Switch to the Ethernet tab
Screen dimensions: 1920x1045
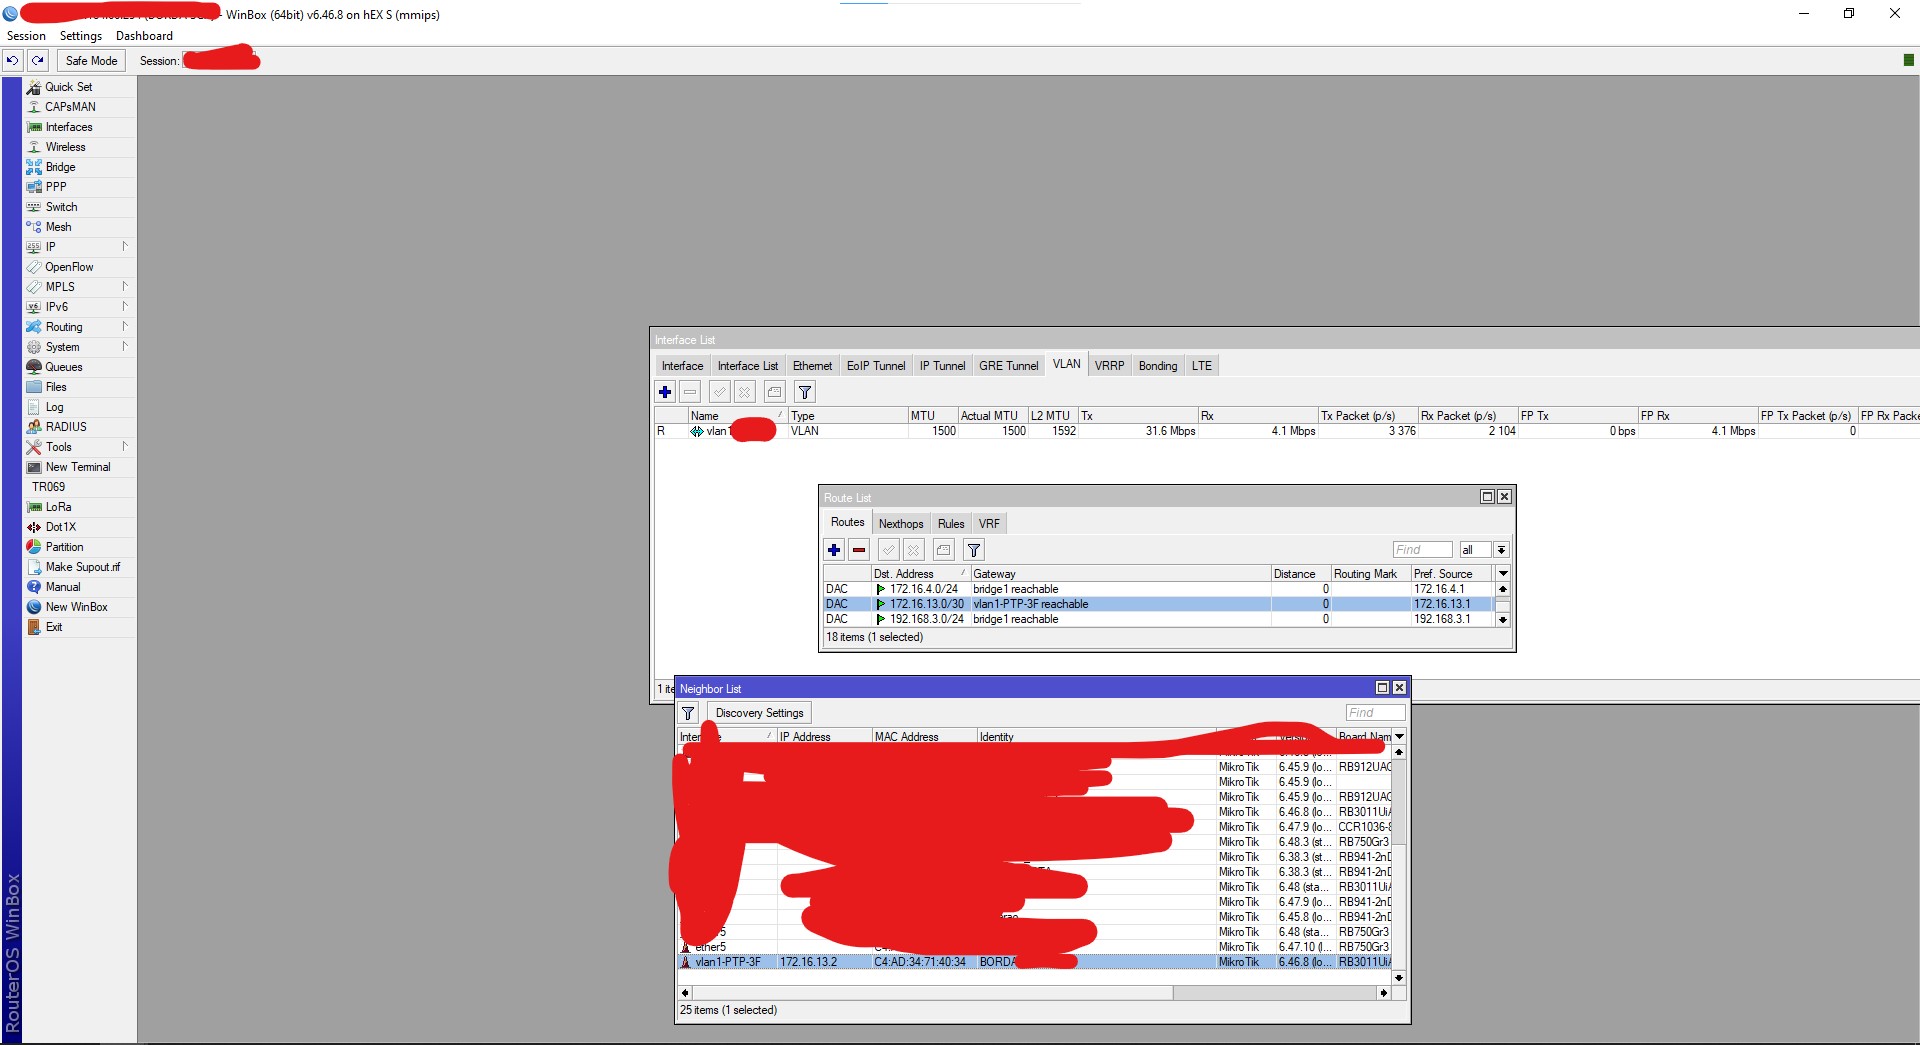[812, 366]
